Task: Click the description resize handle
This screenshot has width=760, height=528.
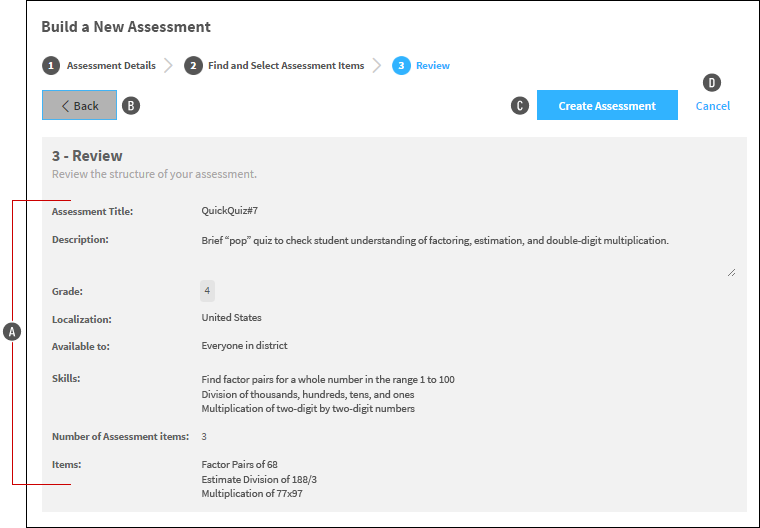Action: point(731,272)
